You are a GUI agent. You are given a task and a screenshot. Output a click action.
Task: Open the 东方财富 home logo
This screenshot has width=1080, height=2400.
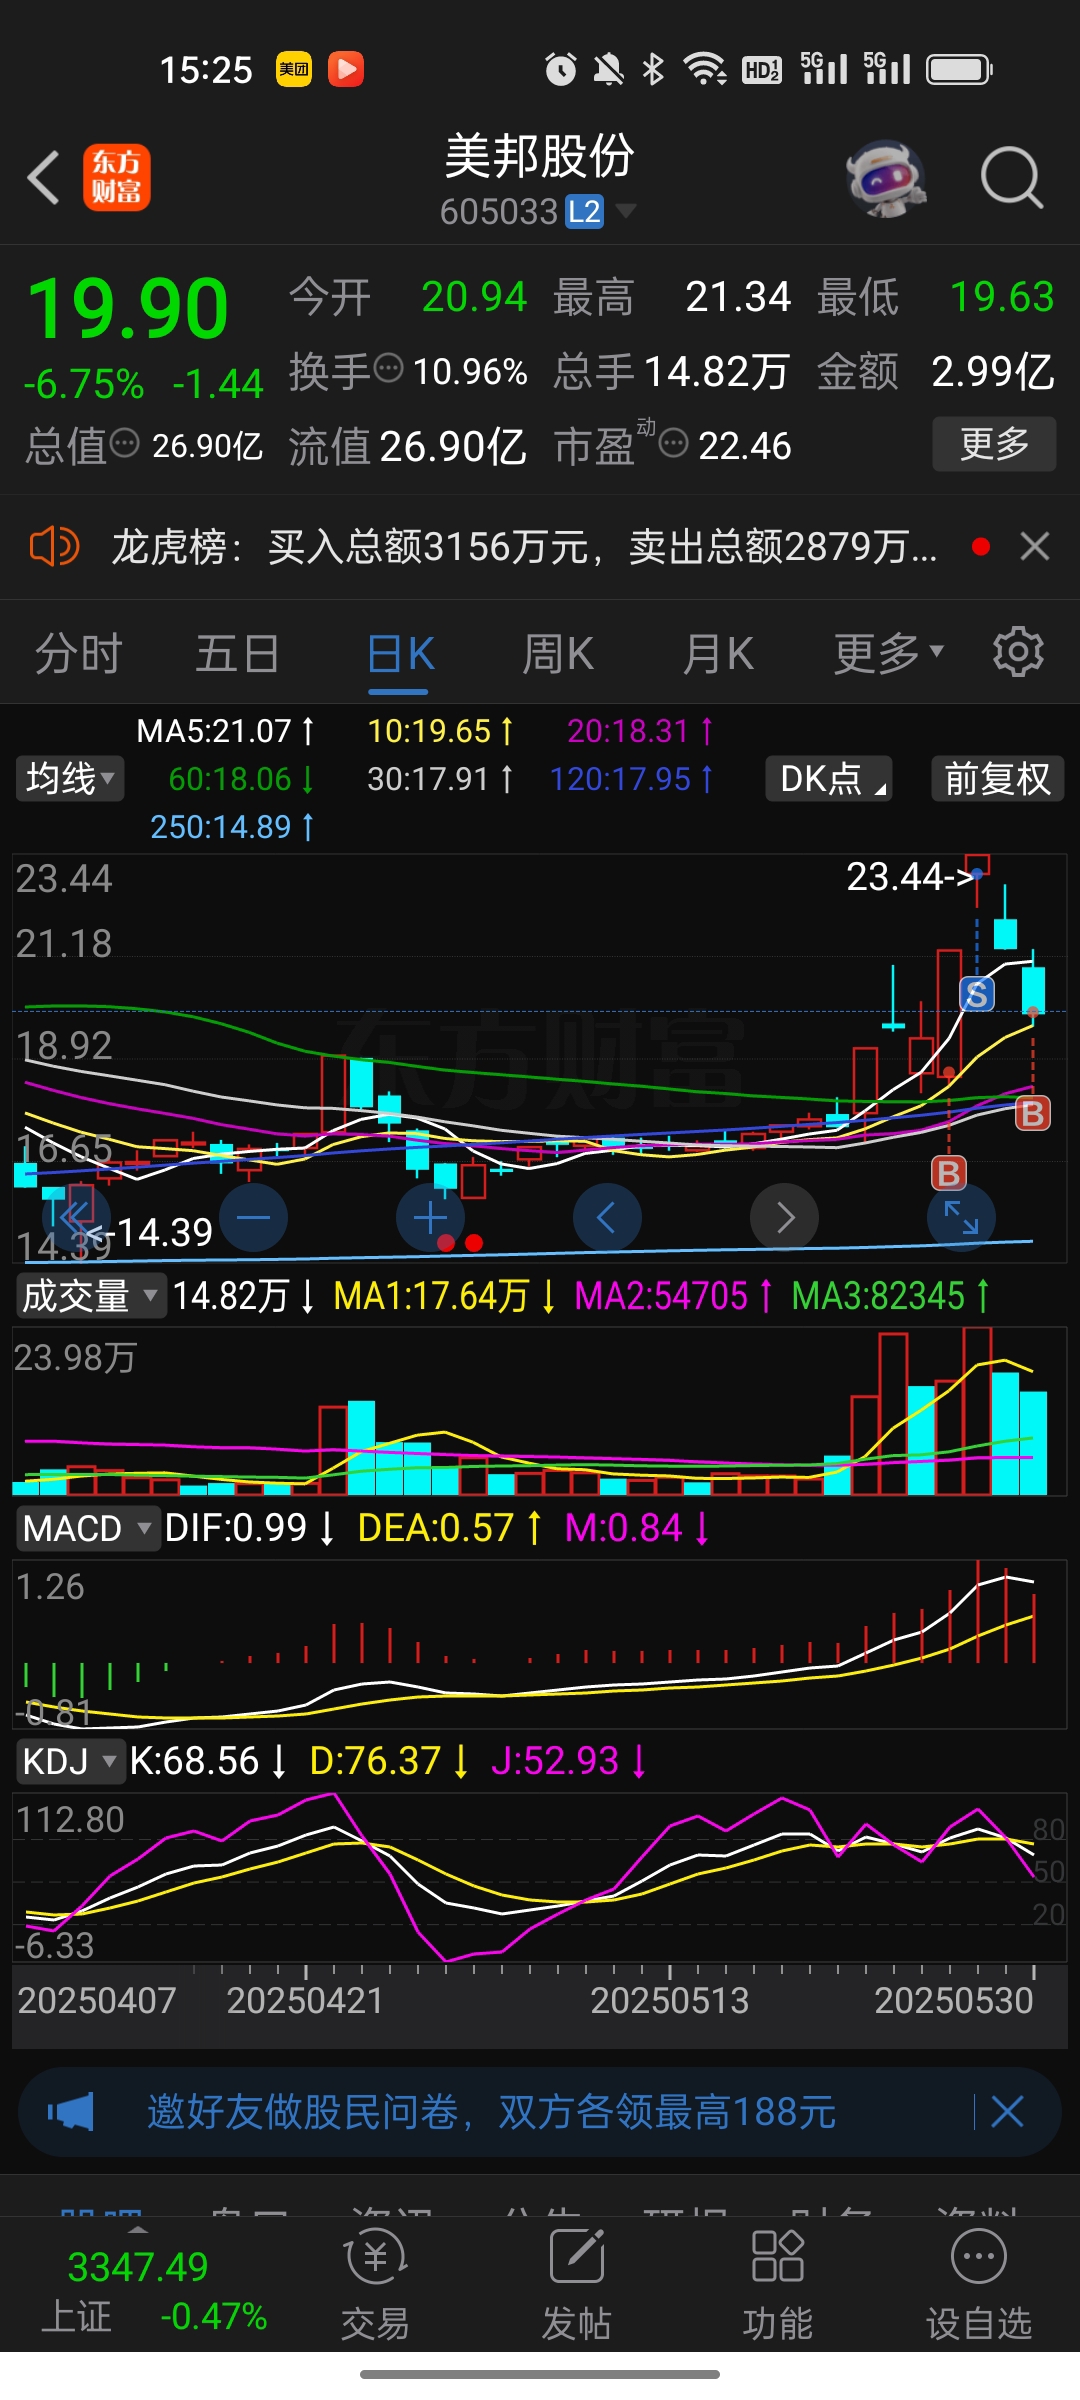point(116,178)
